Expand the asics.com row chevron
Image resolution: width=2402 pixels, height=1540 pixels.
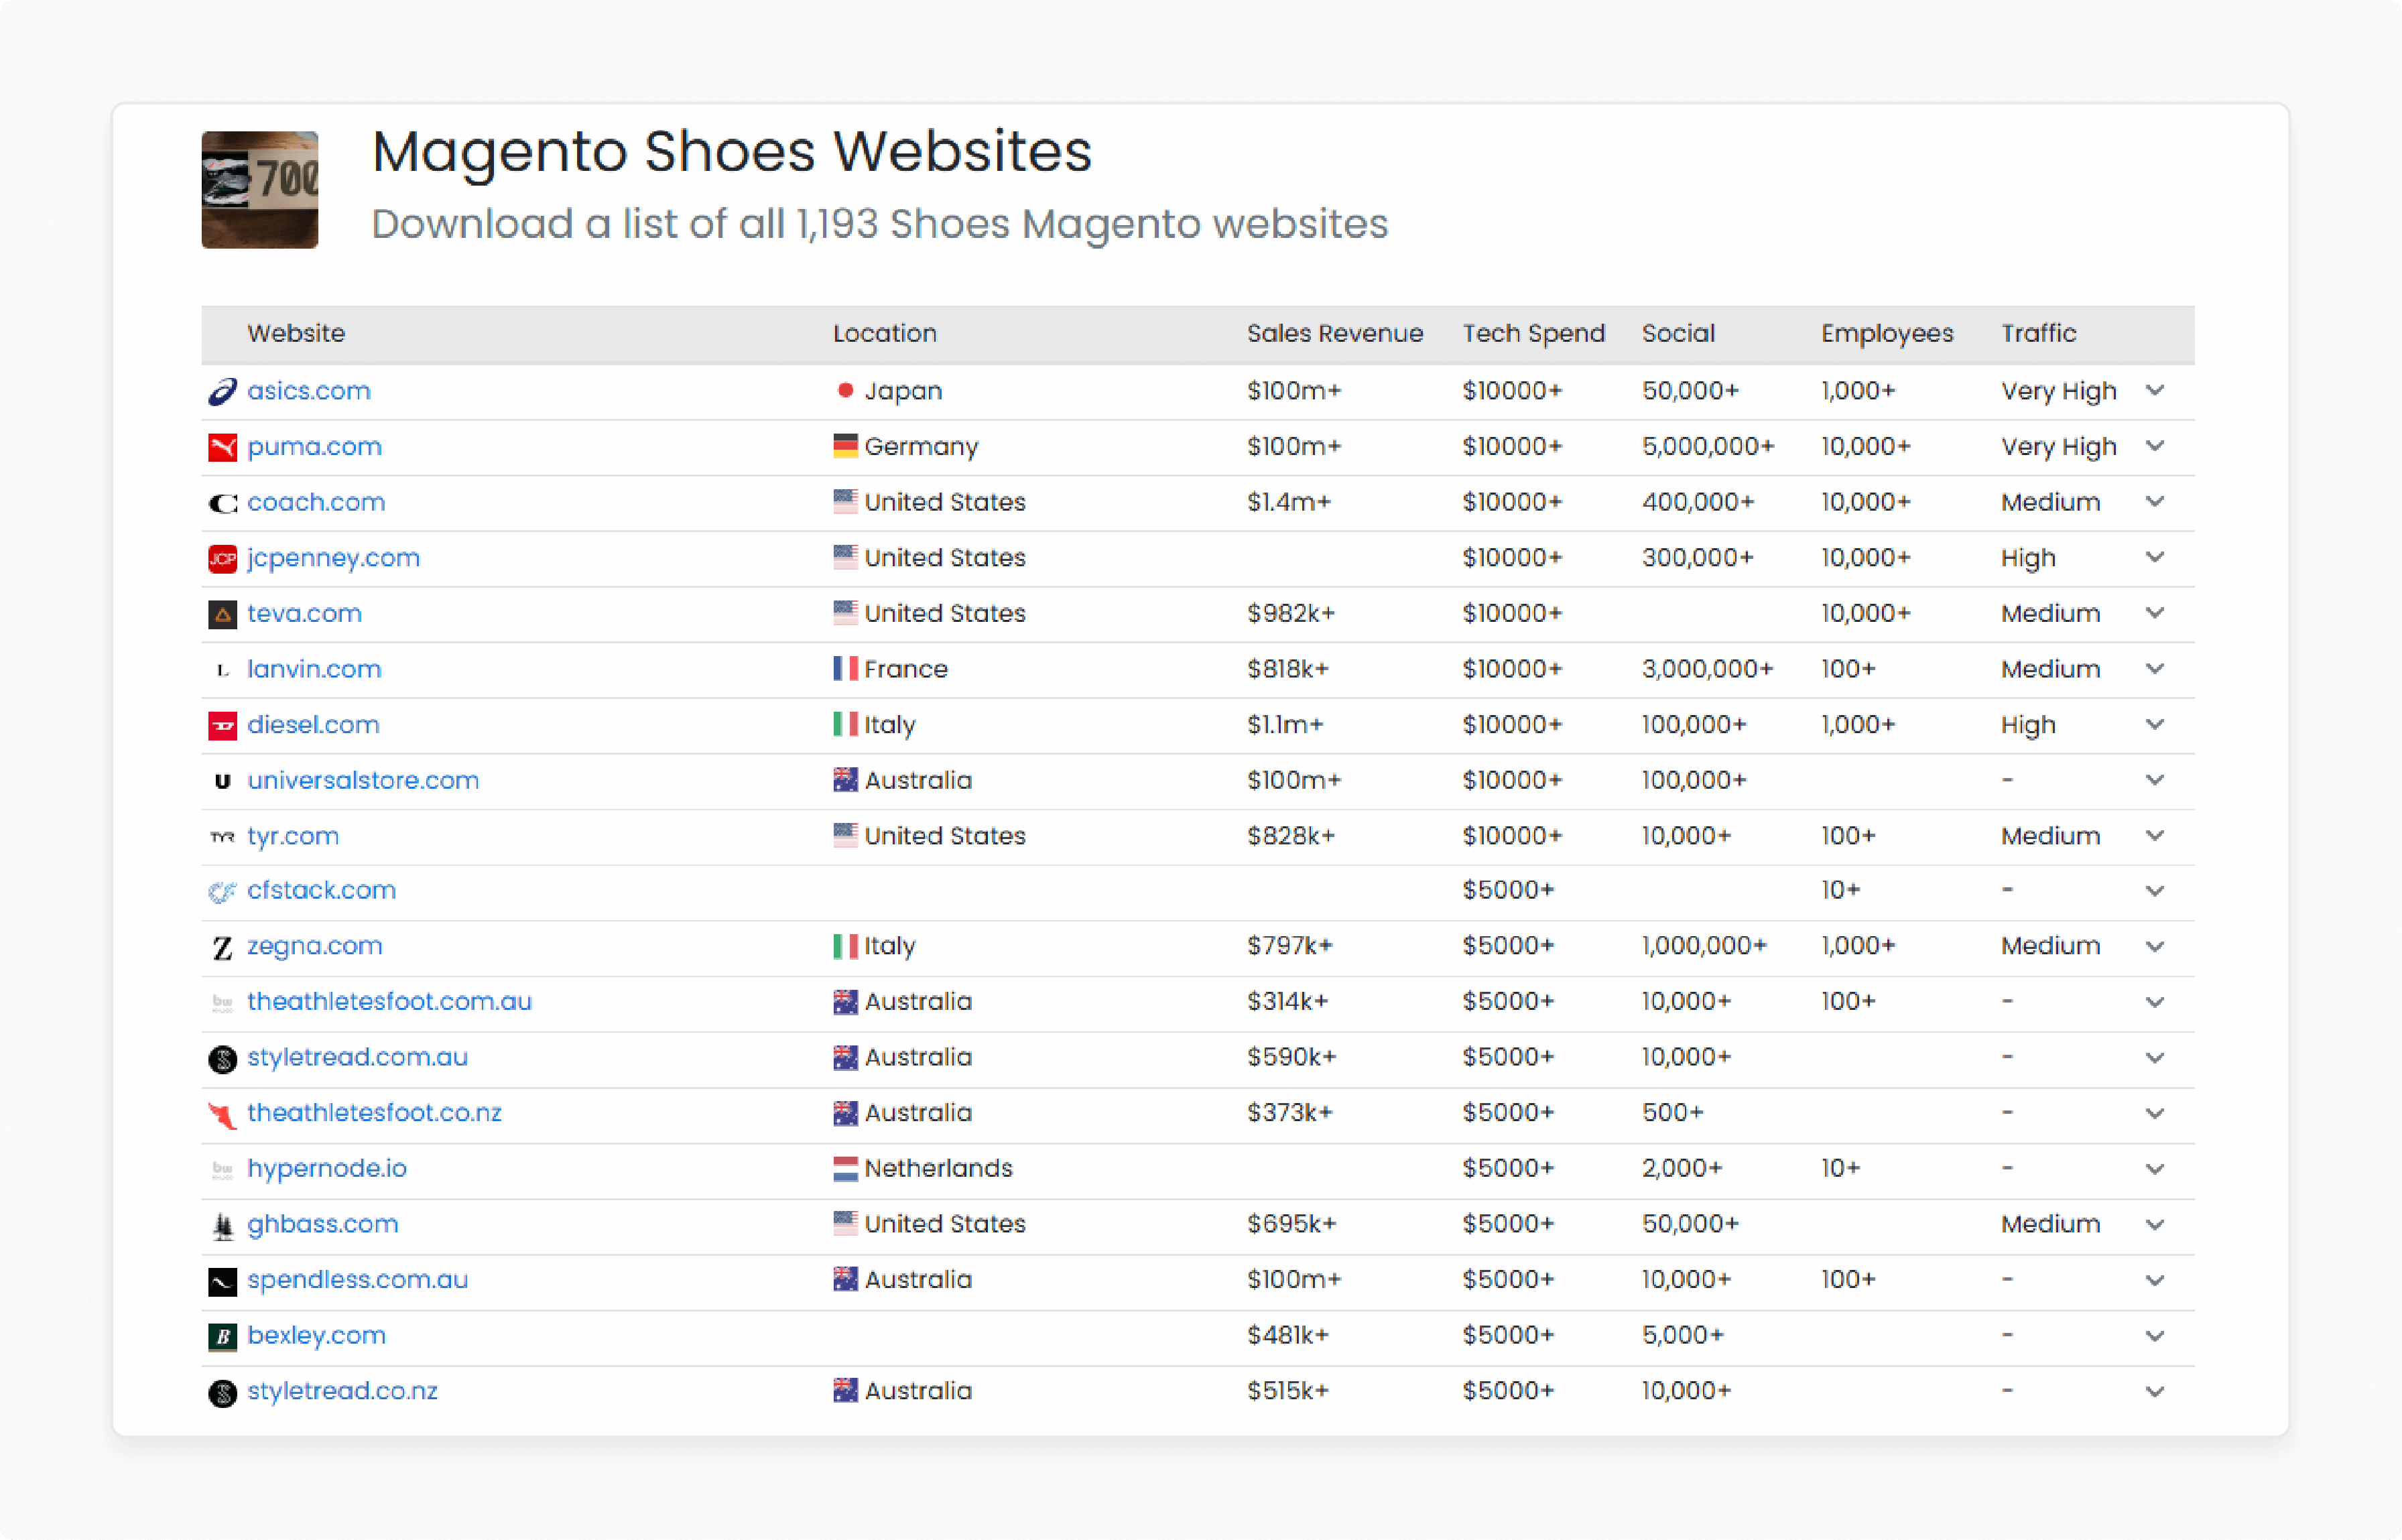point(2155,390)
